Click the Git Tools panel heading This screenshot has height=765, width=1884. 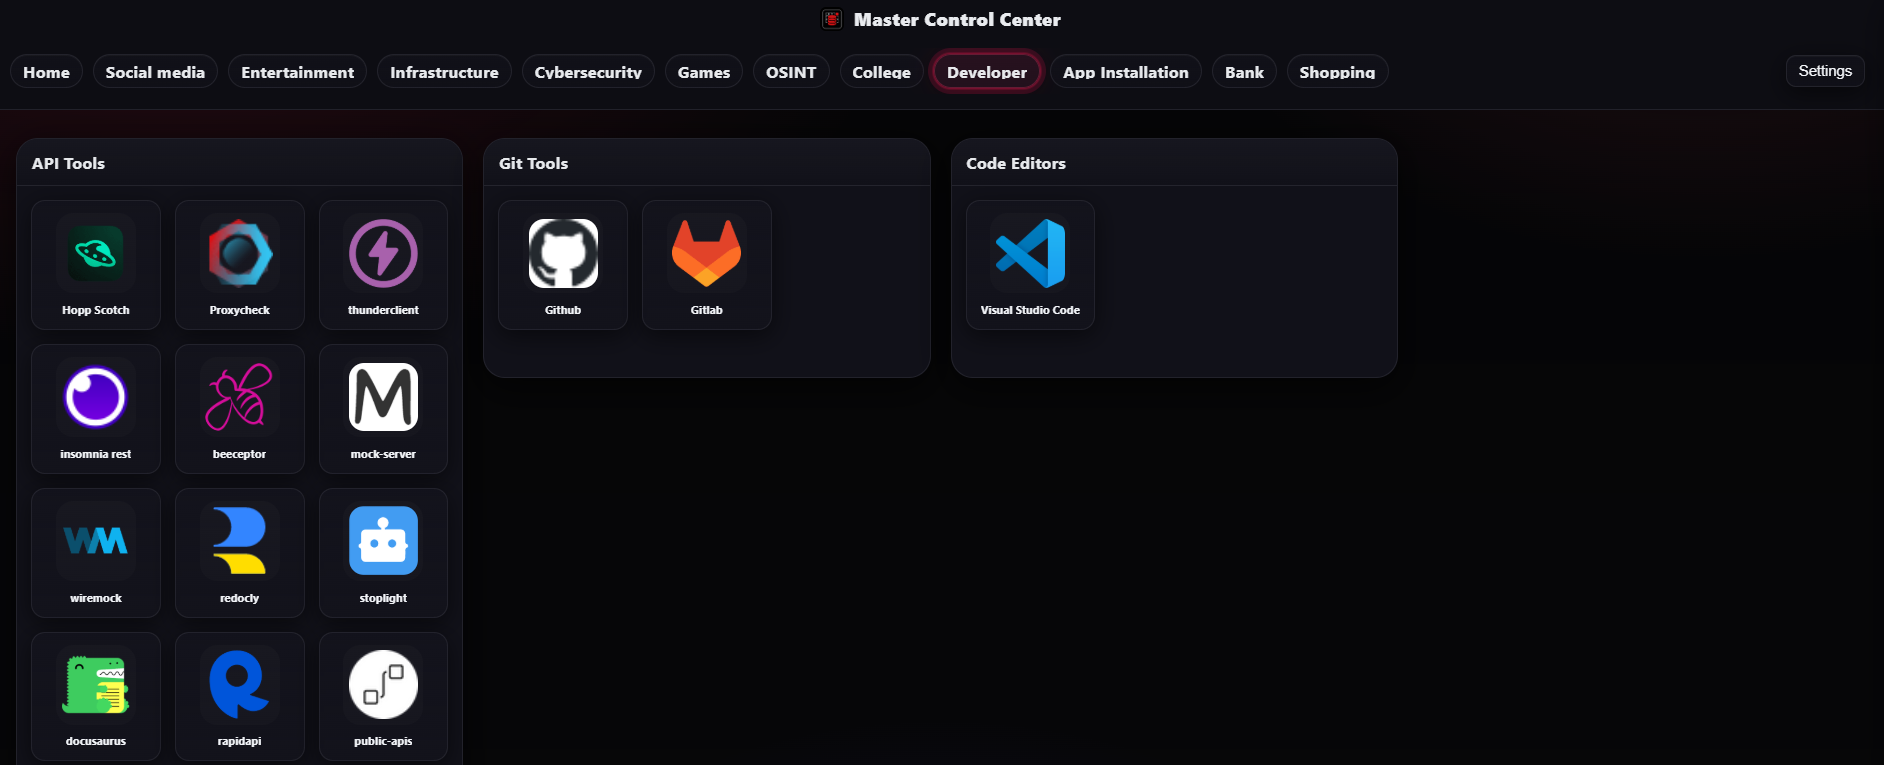(x=533, y=163)
